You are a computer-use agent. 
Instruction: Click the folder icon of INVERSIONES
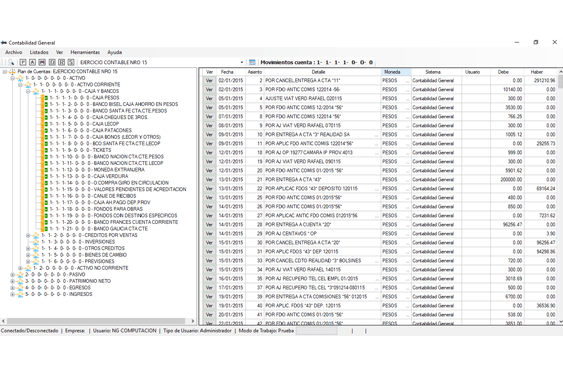(x=36, y=242)
